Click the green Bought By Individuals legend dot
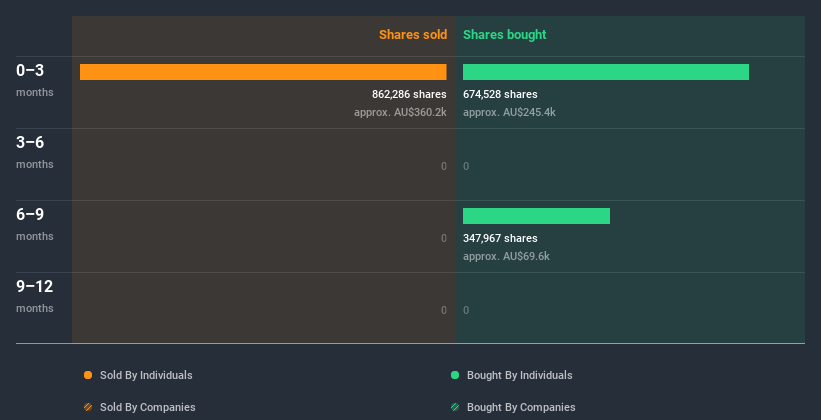Viewport: 821px width, 420px height. [455, 375]
